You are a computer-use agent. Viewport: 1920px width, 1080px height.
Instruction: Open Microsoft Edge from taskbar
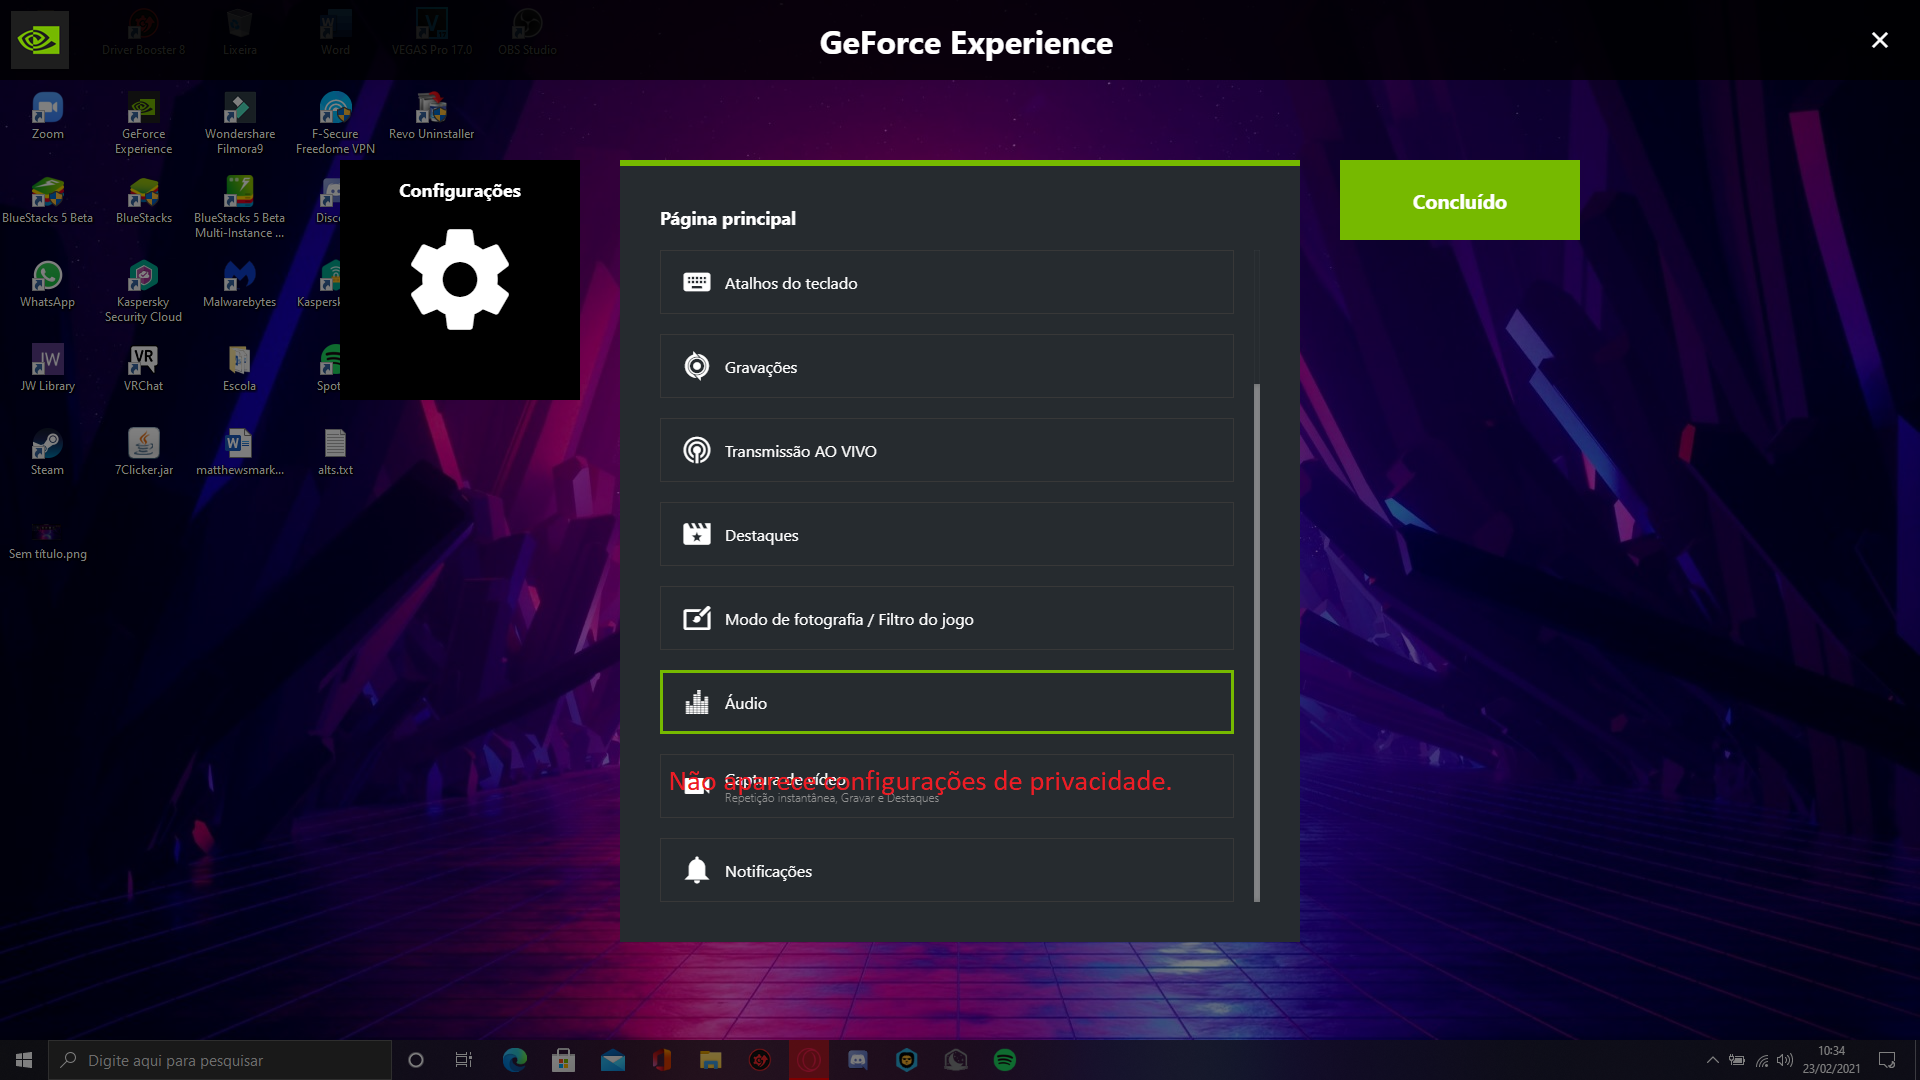(x=515, y=1060)
